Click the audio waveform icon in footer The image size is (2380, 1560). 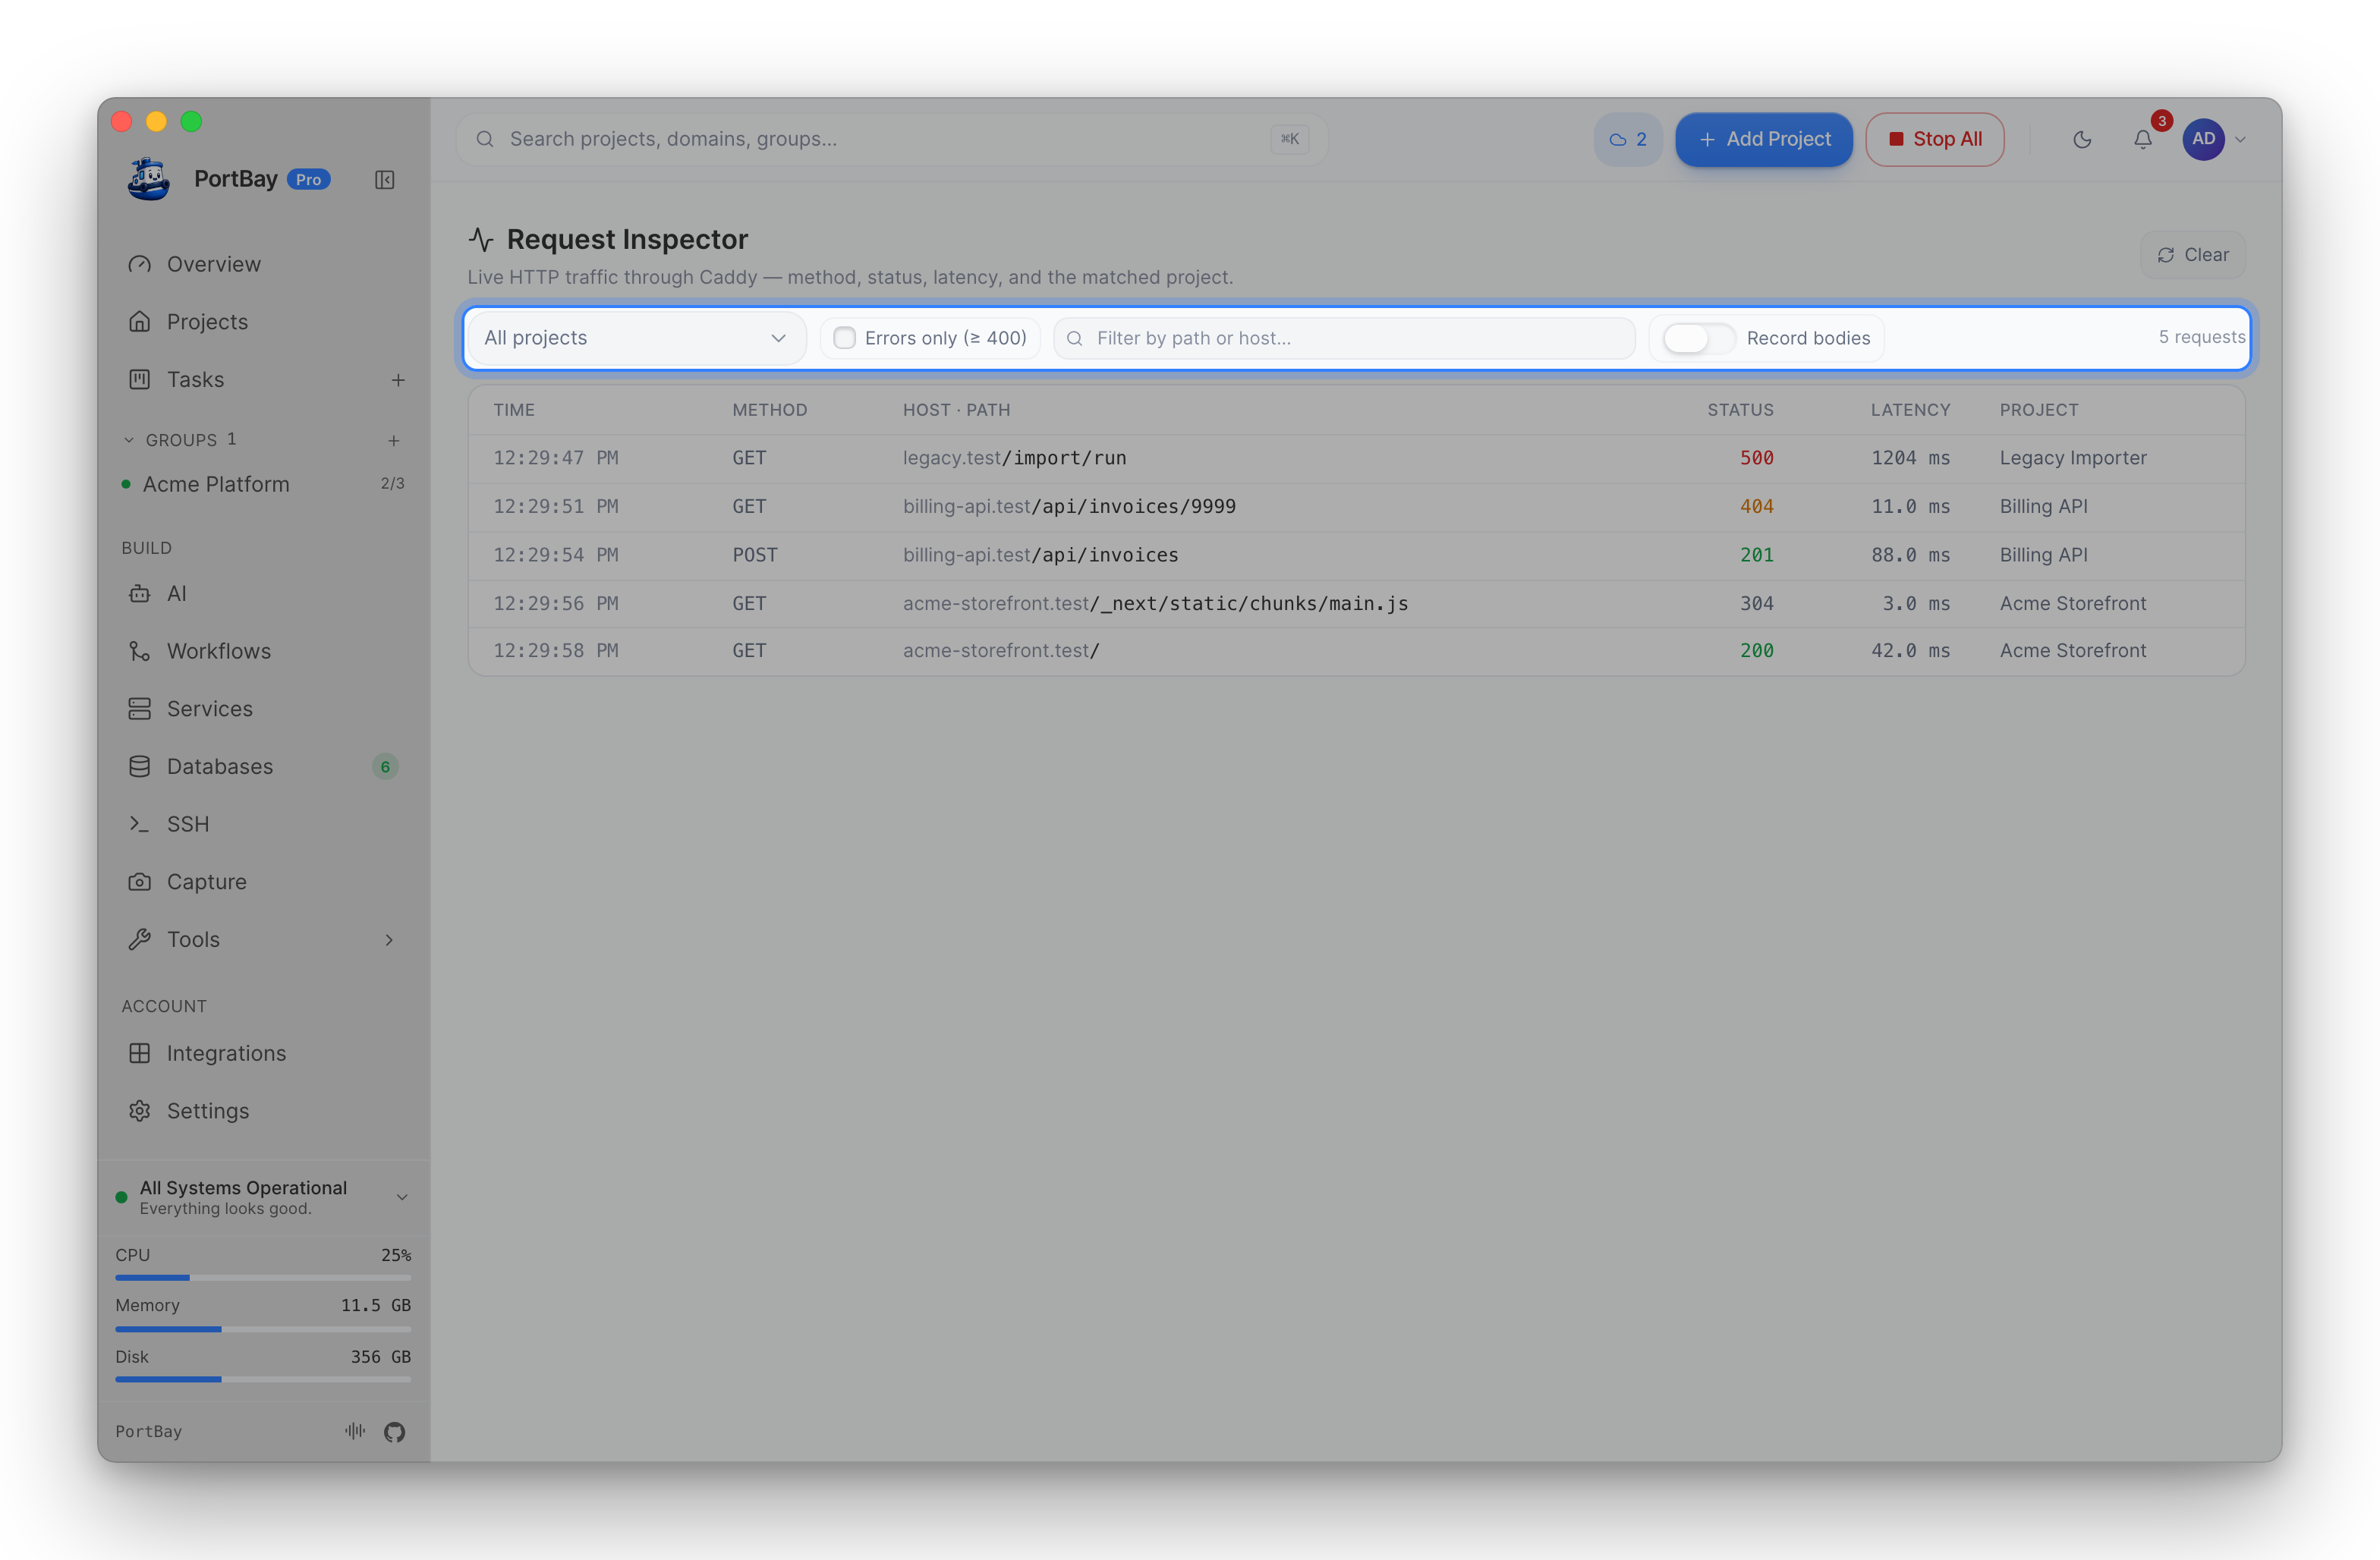[355, 1431]
